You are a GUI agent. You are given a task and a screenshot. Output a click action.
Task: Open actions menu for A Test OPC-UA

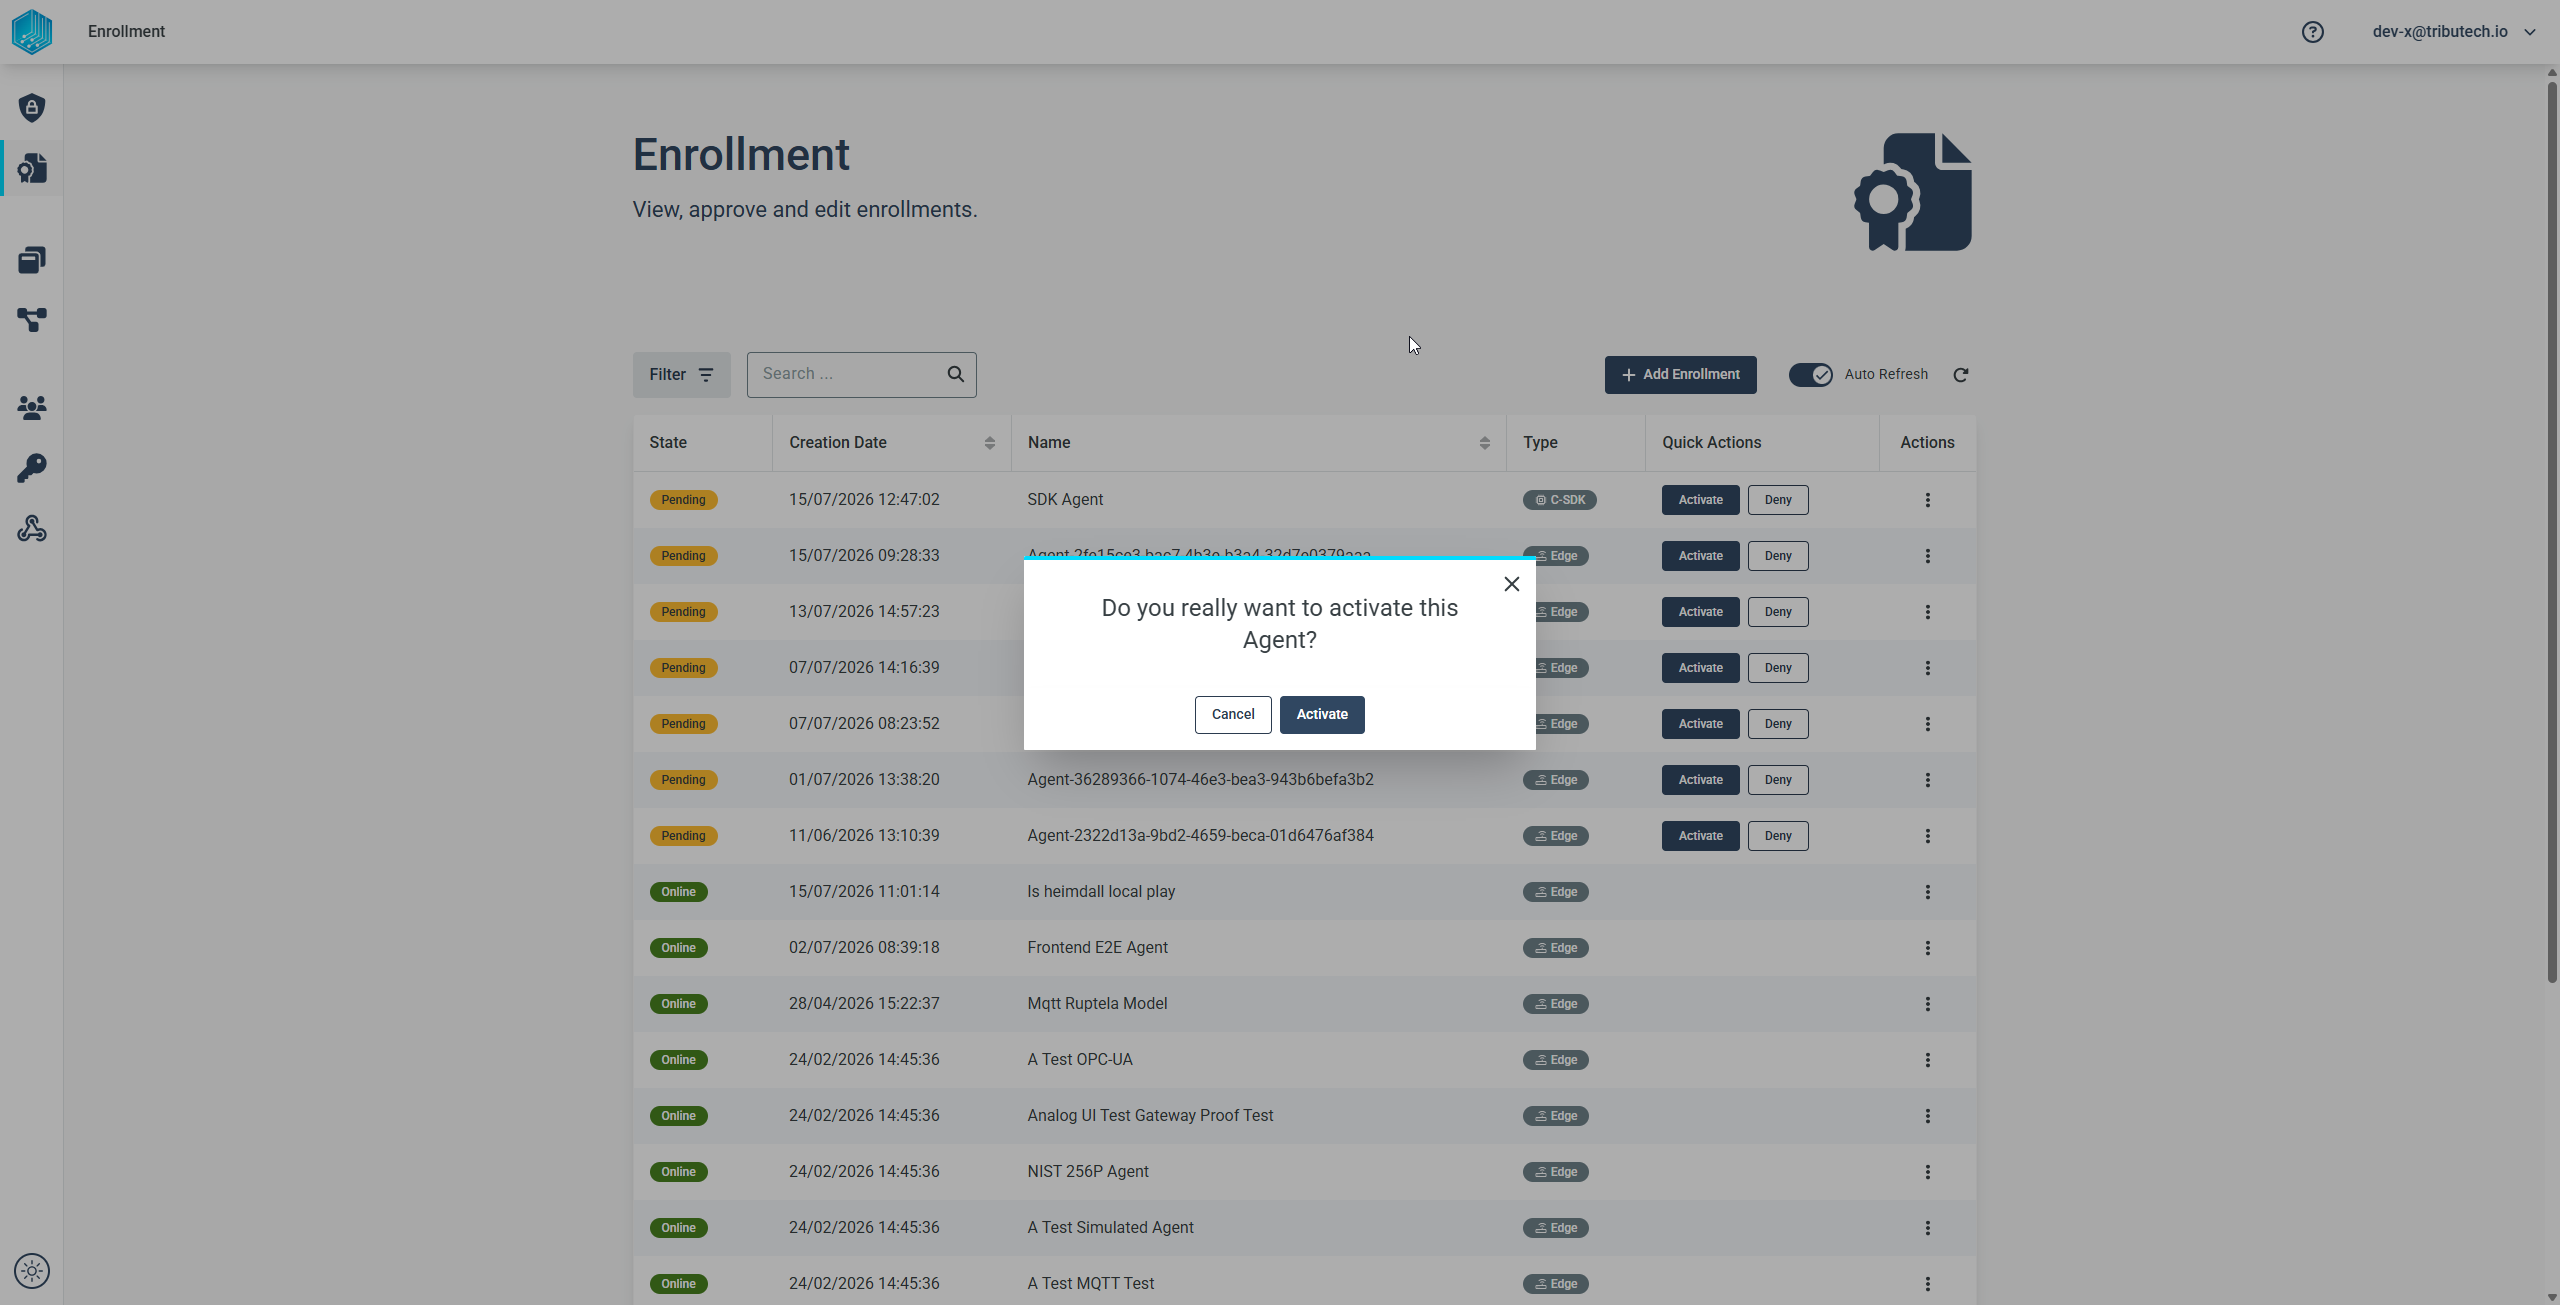tap(1928, 1060)
